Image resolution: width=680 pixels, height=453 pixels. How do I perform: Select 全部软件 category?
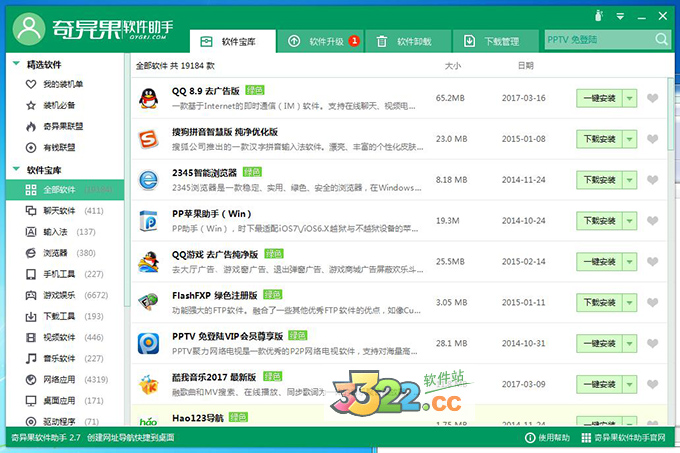pos(65,190)
